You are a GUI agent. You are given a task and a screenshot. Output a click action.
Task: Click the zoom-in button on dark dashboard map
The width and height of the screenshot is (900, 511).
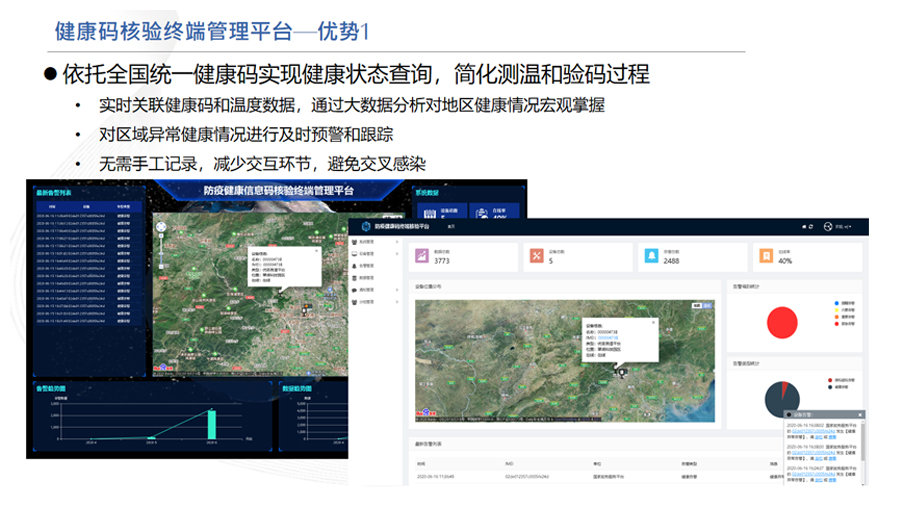tap(161, 236)
